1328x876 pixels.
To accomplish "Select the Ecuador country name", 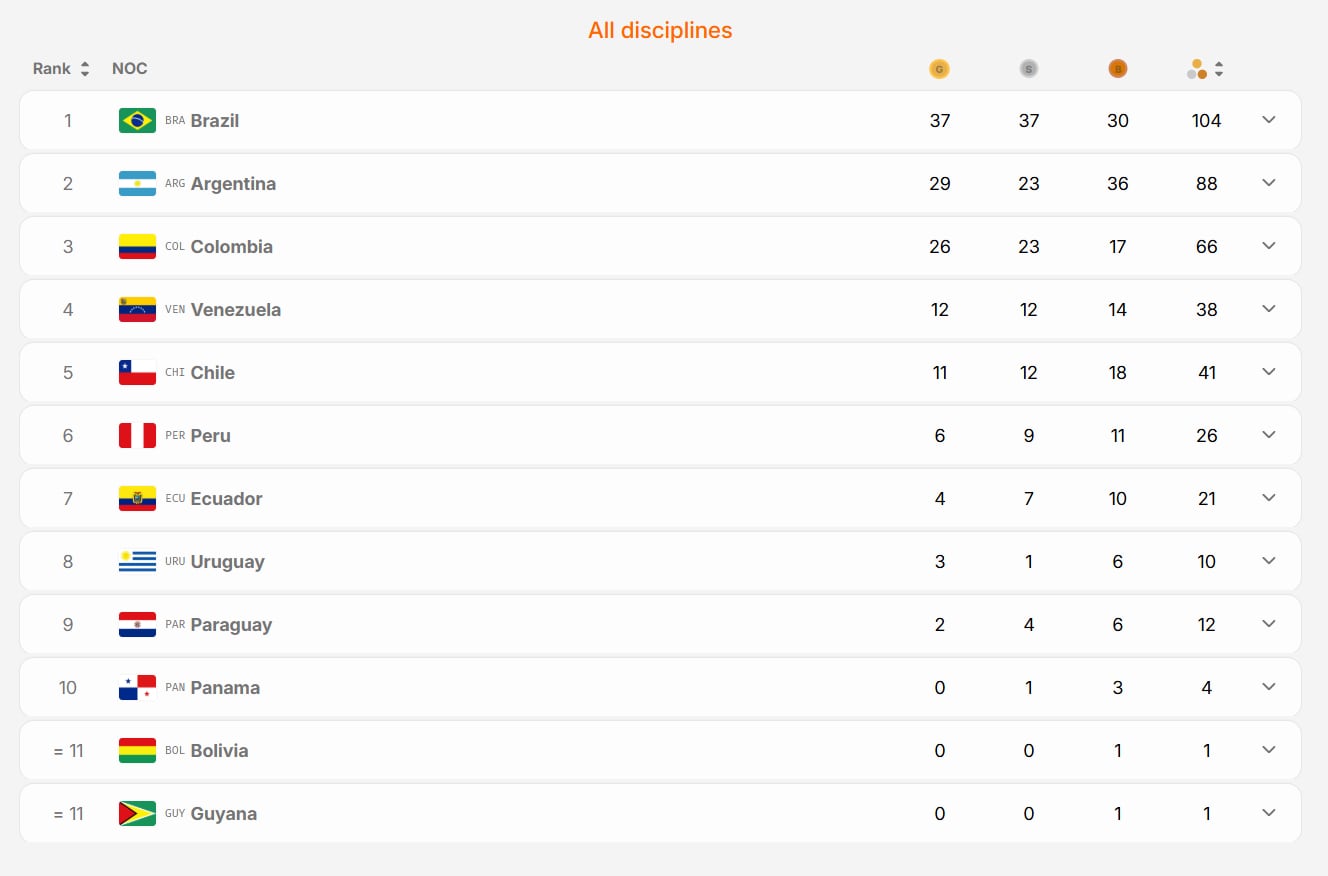I will tap(227, 499).
